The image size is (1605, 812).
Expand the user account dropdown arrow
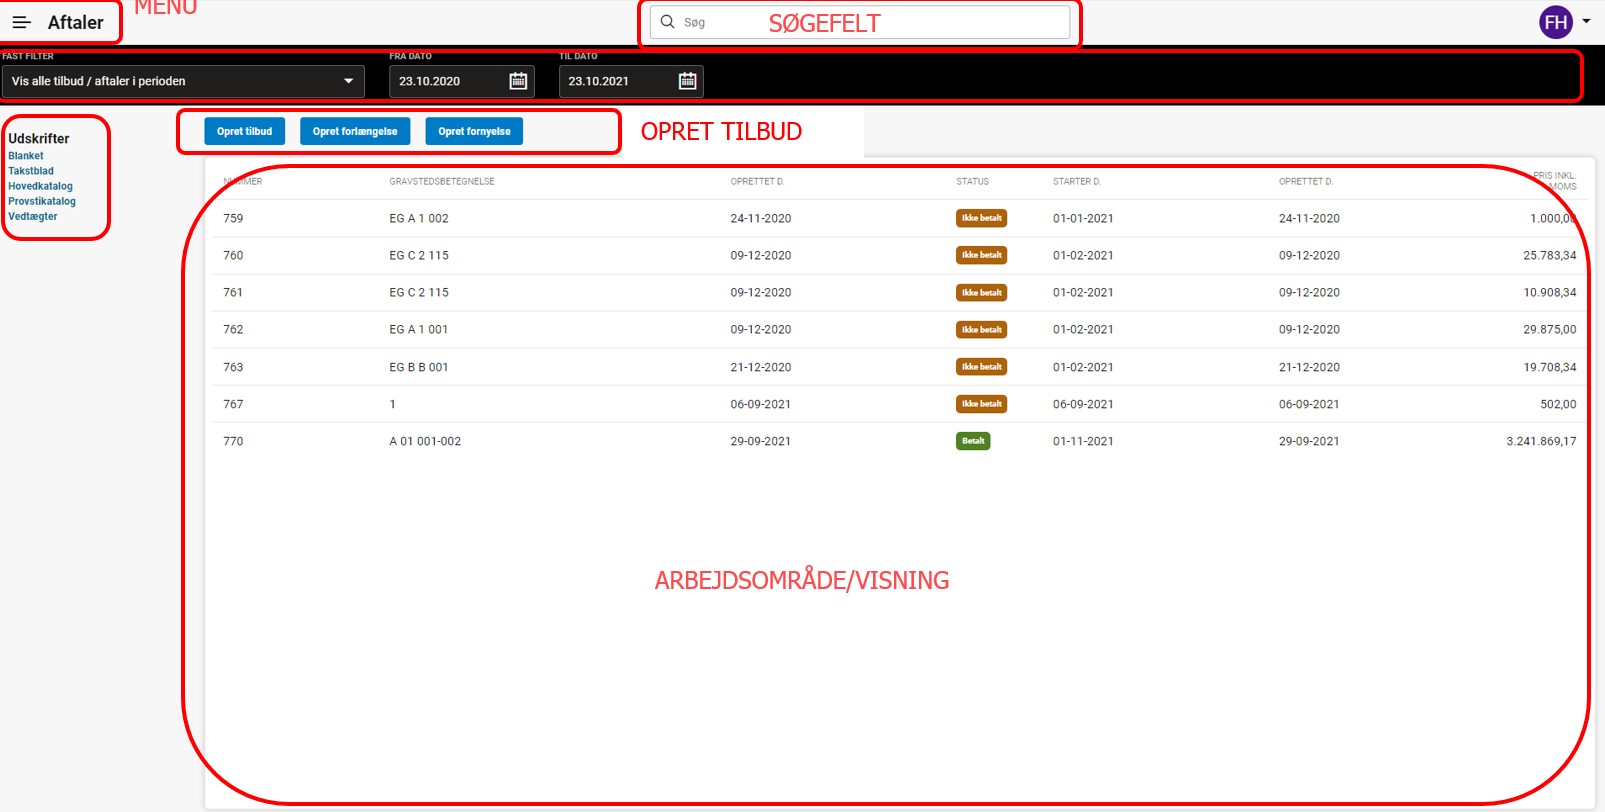tap(1586, 21)
